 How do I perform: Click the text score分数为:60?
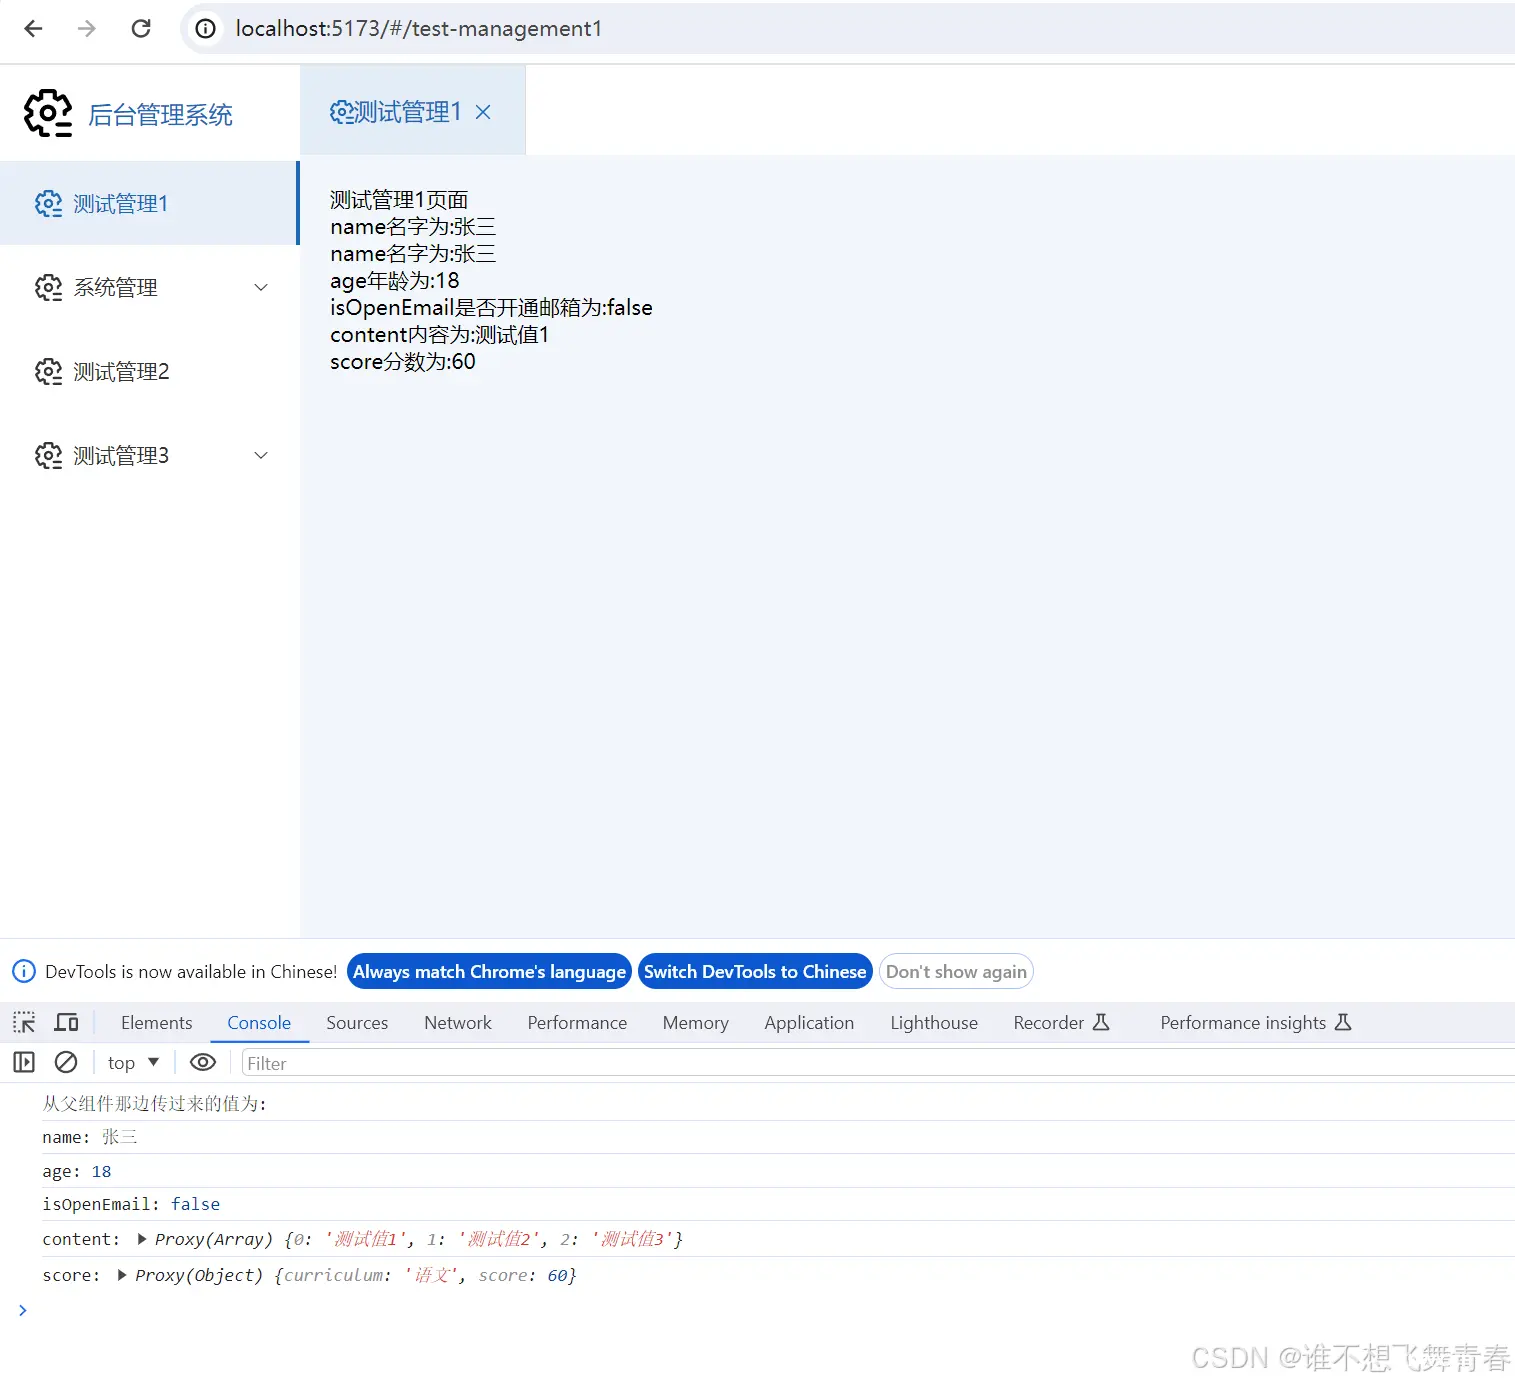coord(403,362)
